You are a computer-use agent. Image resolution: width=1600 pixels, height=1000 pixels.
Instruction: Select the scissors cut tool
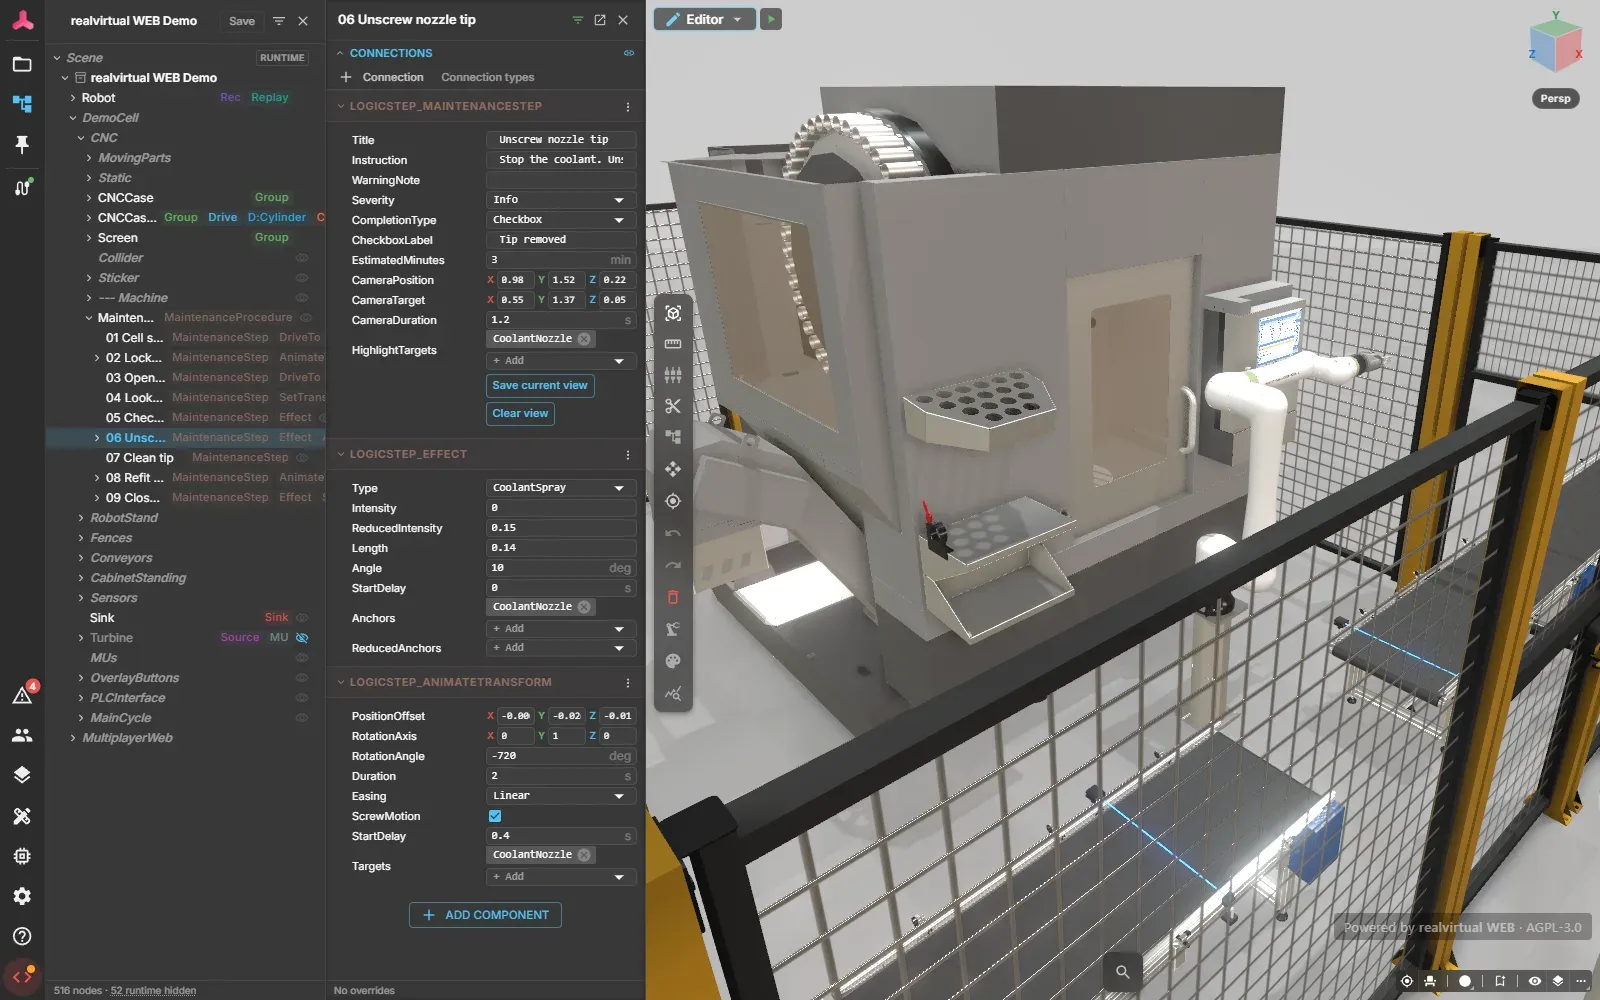673,406
